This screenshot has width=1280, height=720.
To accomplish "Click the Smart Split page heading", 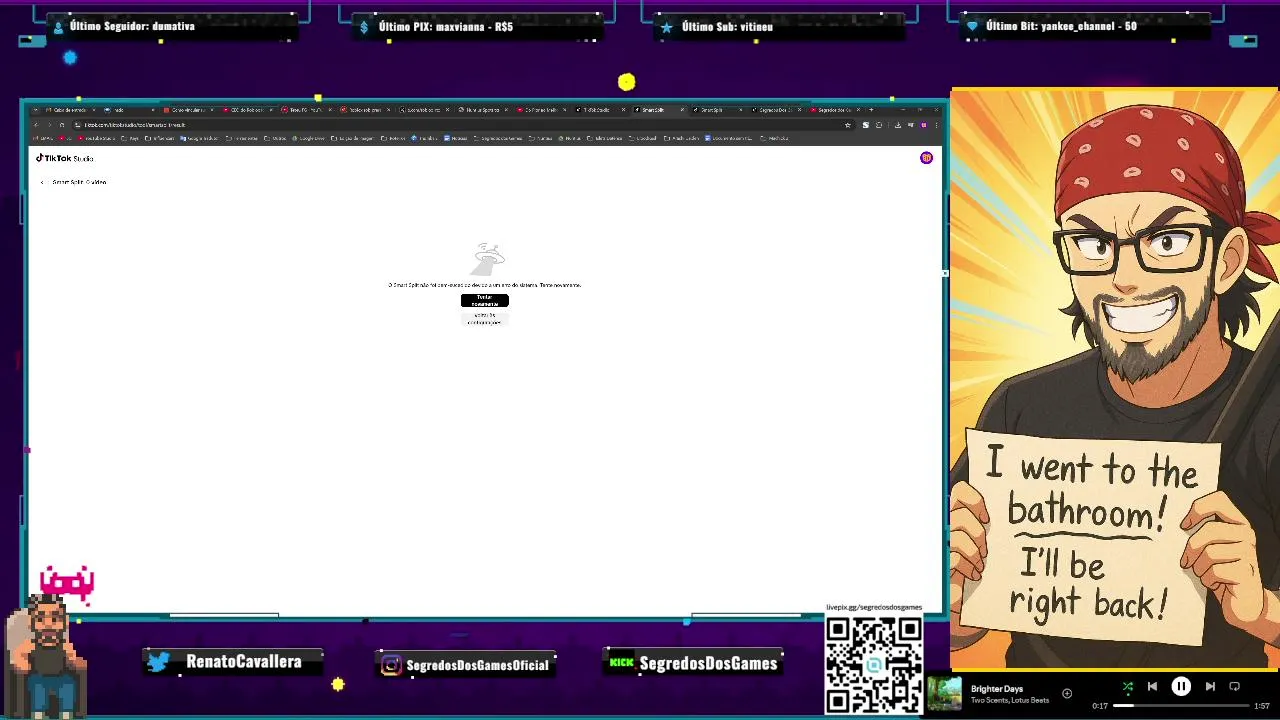I will pos(79,182).
